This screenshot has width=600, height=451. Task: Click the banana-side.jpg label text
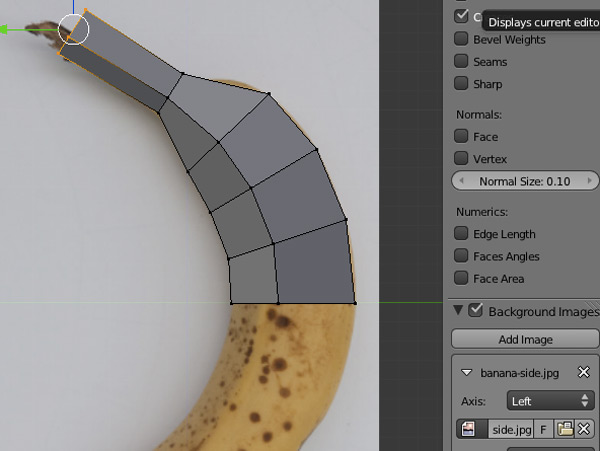519,373
